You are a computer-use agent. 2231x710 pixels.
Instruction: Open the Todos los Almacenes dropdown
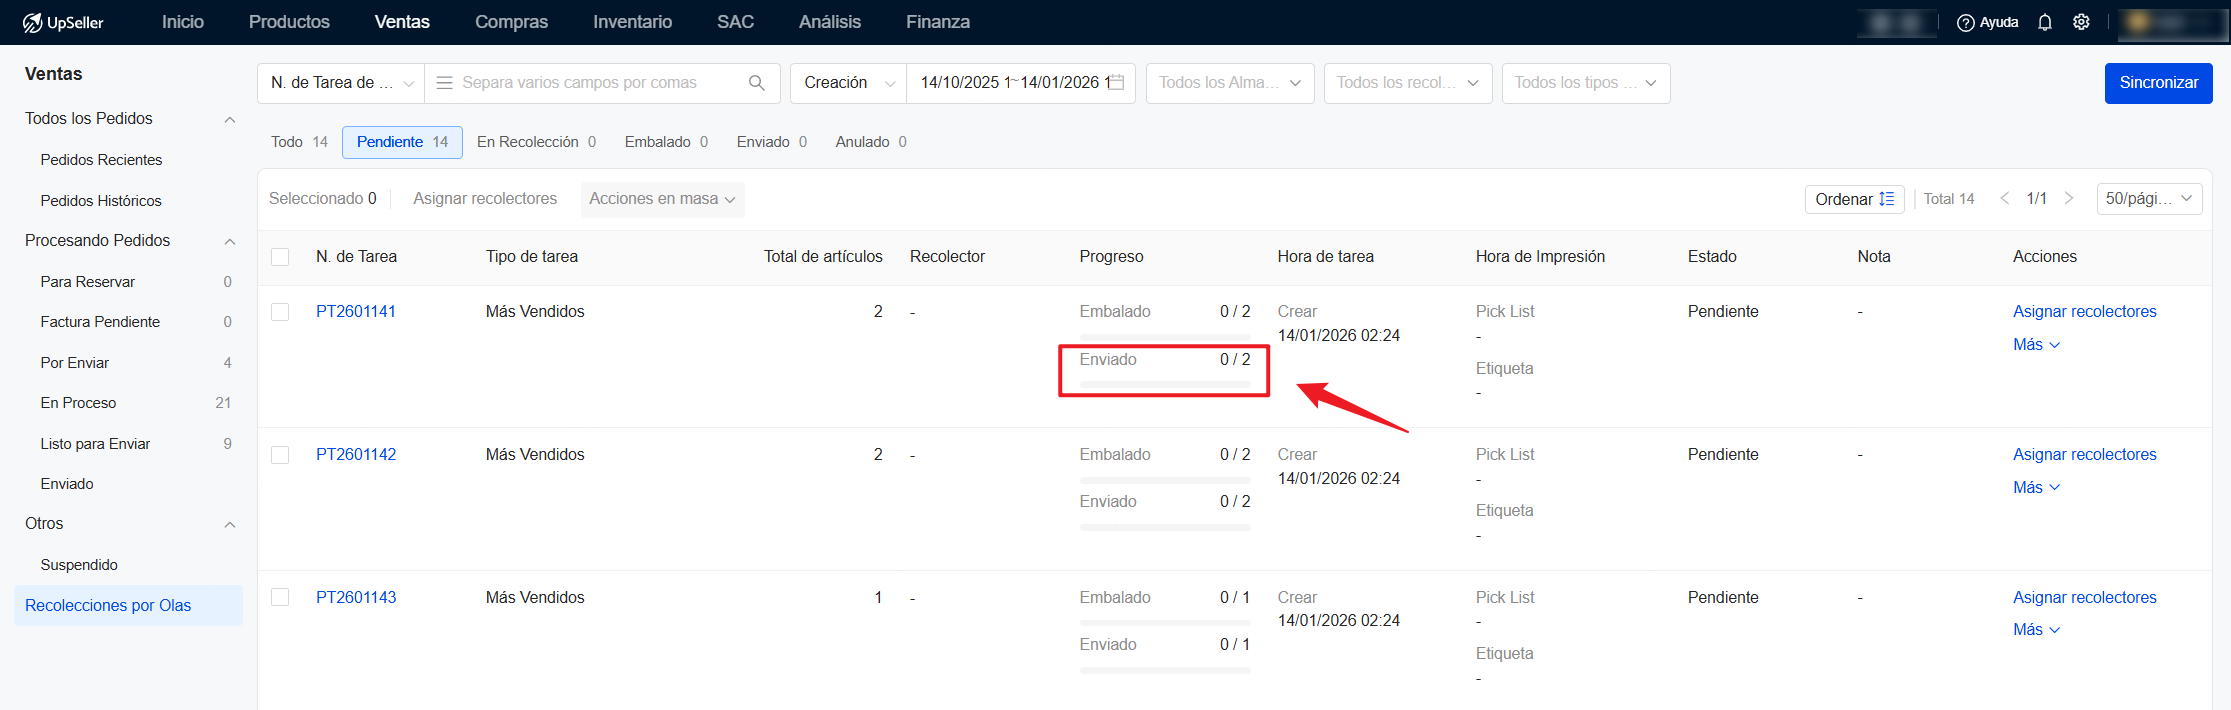(1229, 83)
